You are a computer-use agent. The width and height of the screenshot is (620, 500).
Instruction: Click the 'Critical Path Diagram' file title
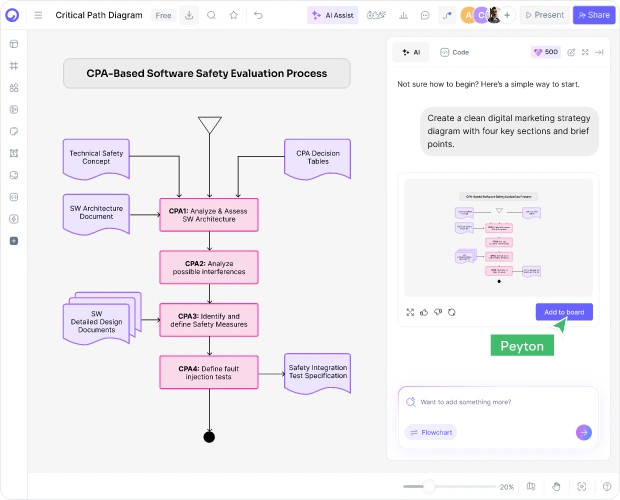coord(99,15)
